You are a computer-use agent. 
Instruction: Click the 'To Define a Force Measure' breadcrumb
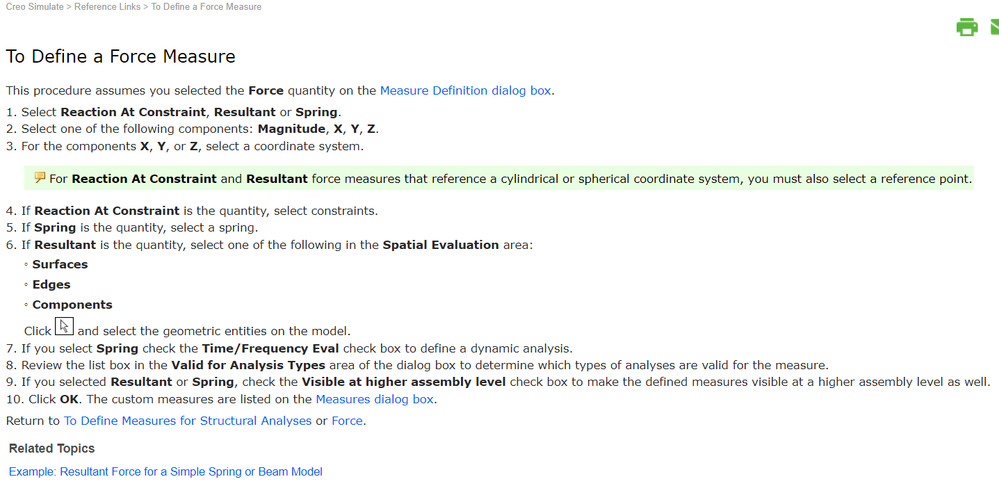click(x=206, y=7)
